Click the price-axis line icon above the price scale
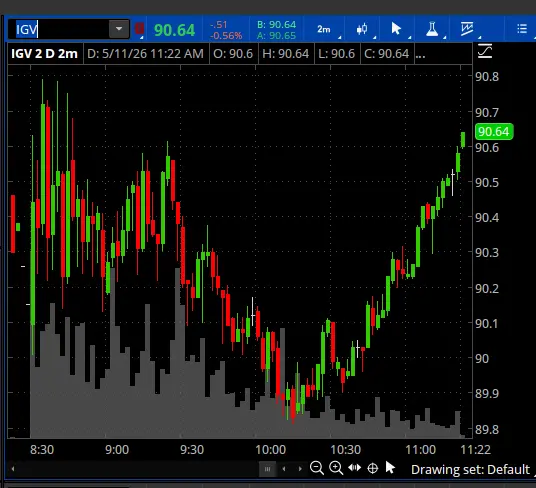Viewport: 536px width, 488px height. click(485, 51)
